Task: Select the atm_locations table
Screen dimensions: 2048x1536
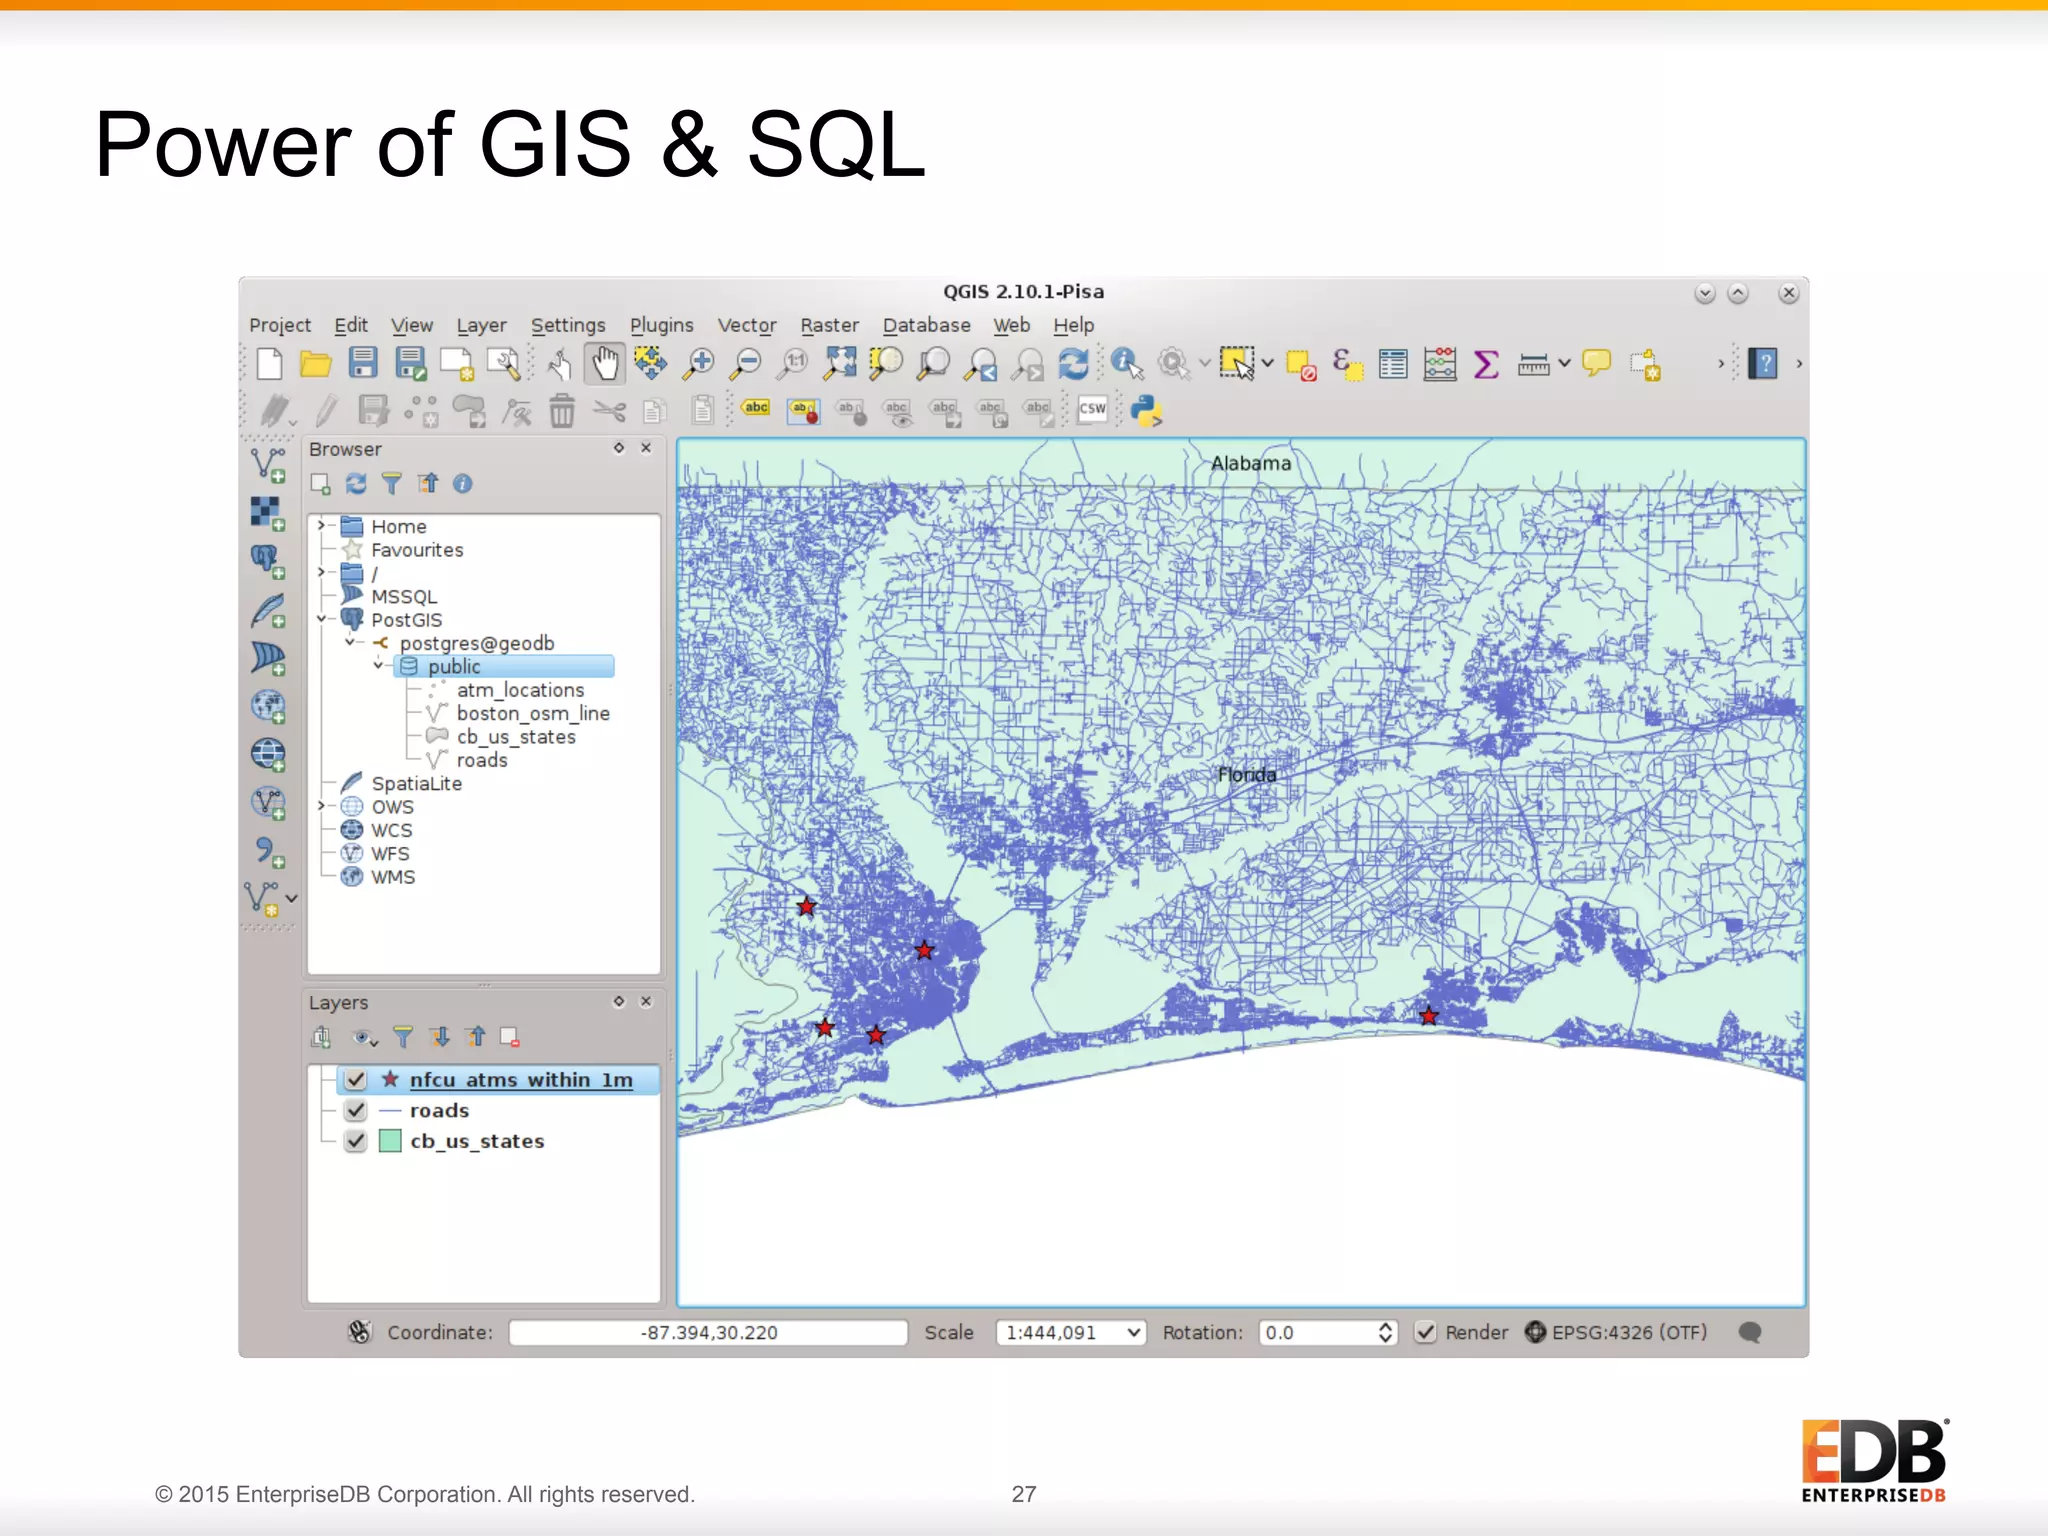Action: (520, 690)
